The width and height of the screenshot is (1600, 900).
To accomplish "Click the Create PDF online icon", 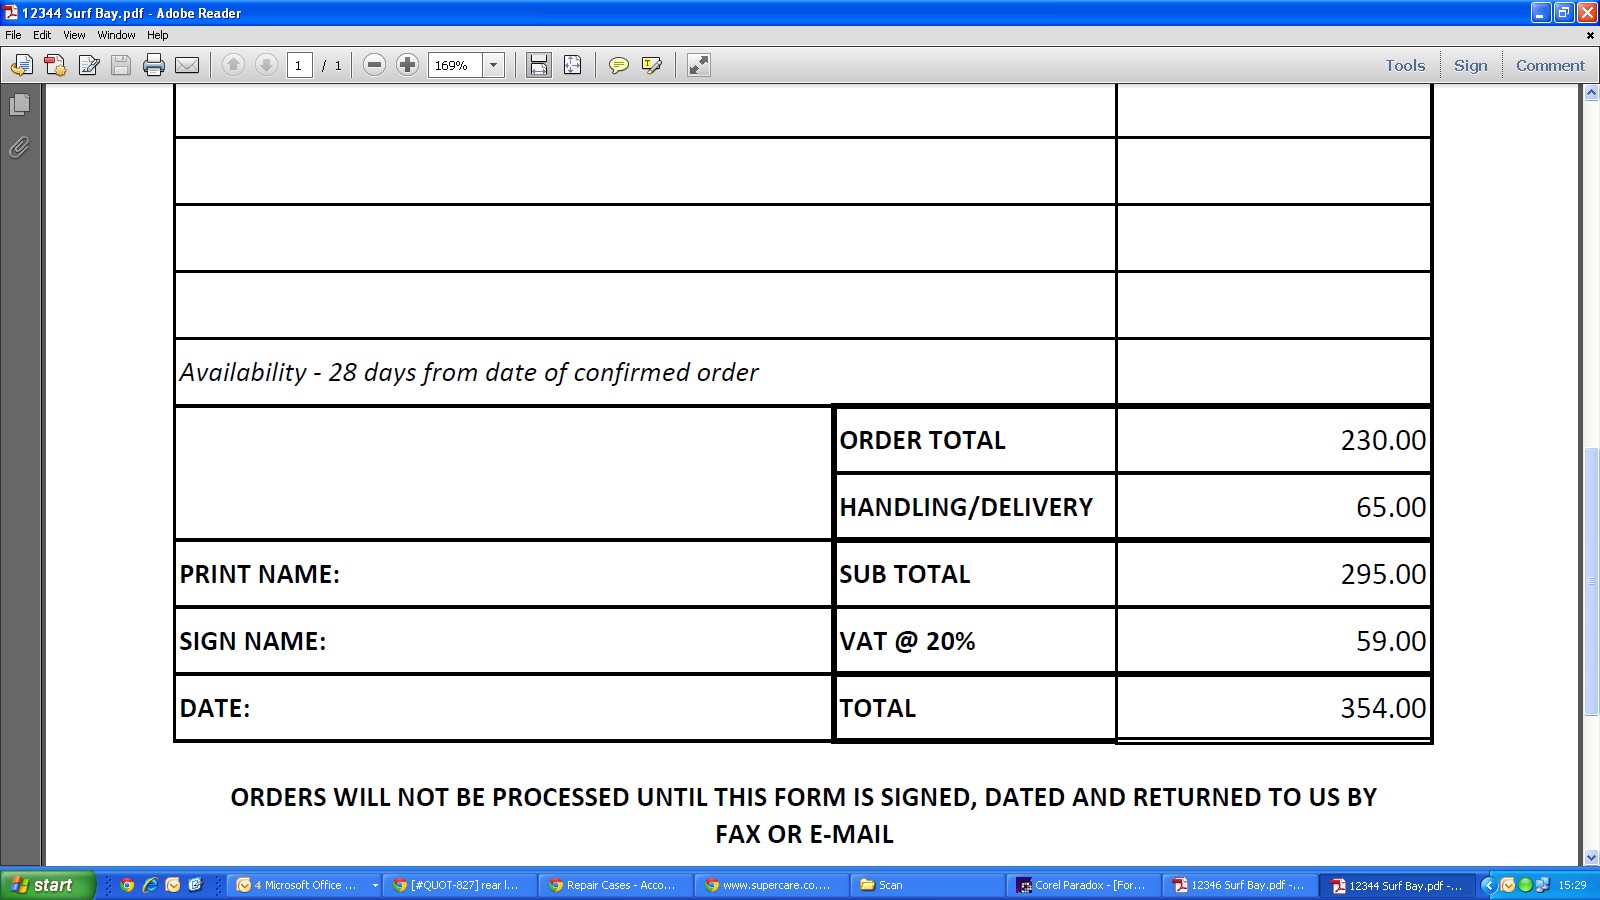I will pos(55,65).
